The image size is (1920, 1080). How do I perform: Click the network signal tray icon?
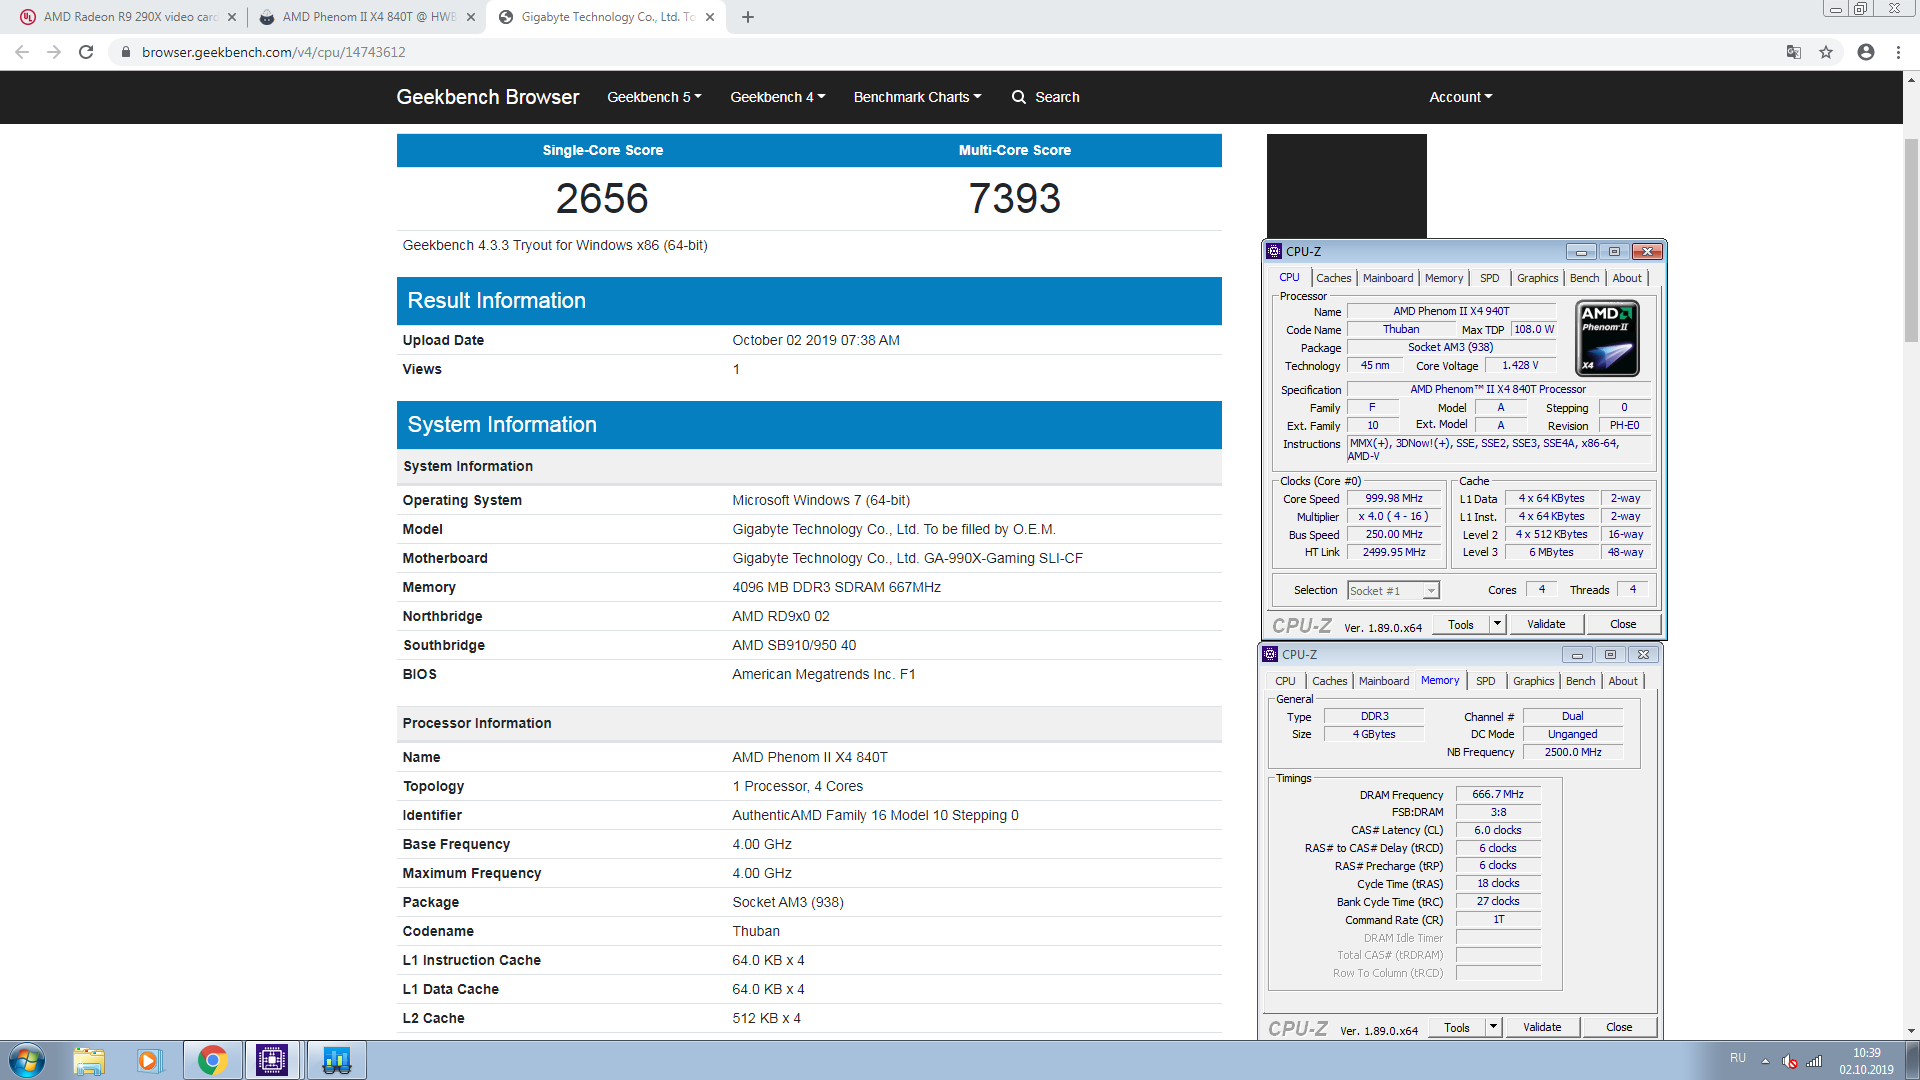click(1814, 1061)
